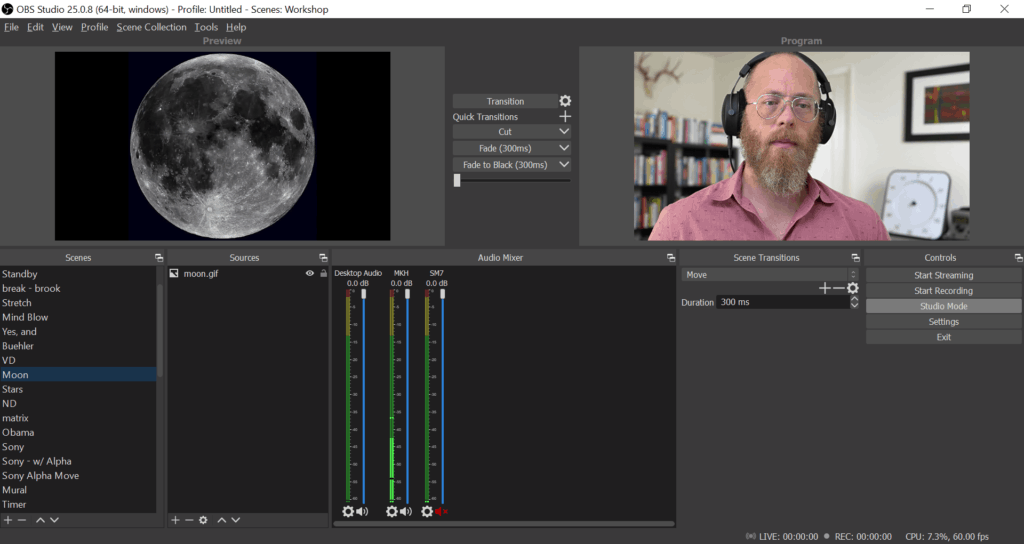Lock the moon.gif source
Image resolution: width=1024 pixels, height=544 pixels.
[323, 273]
